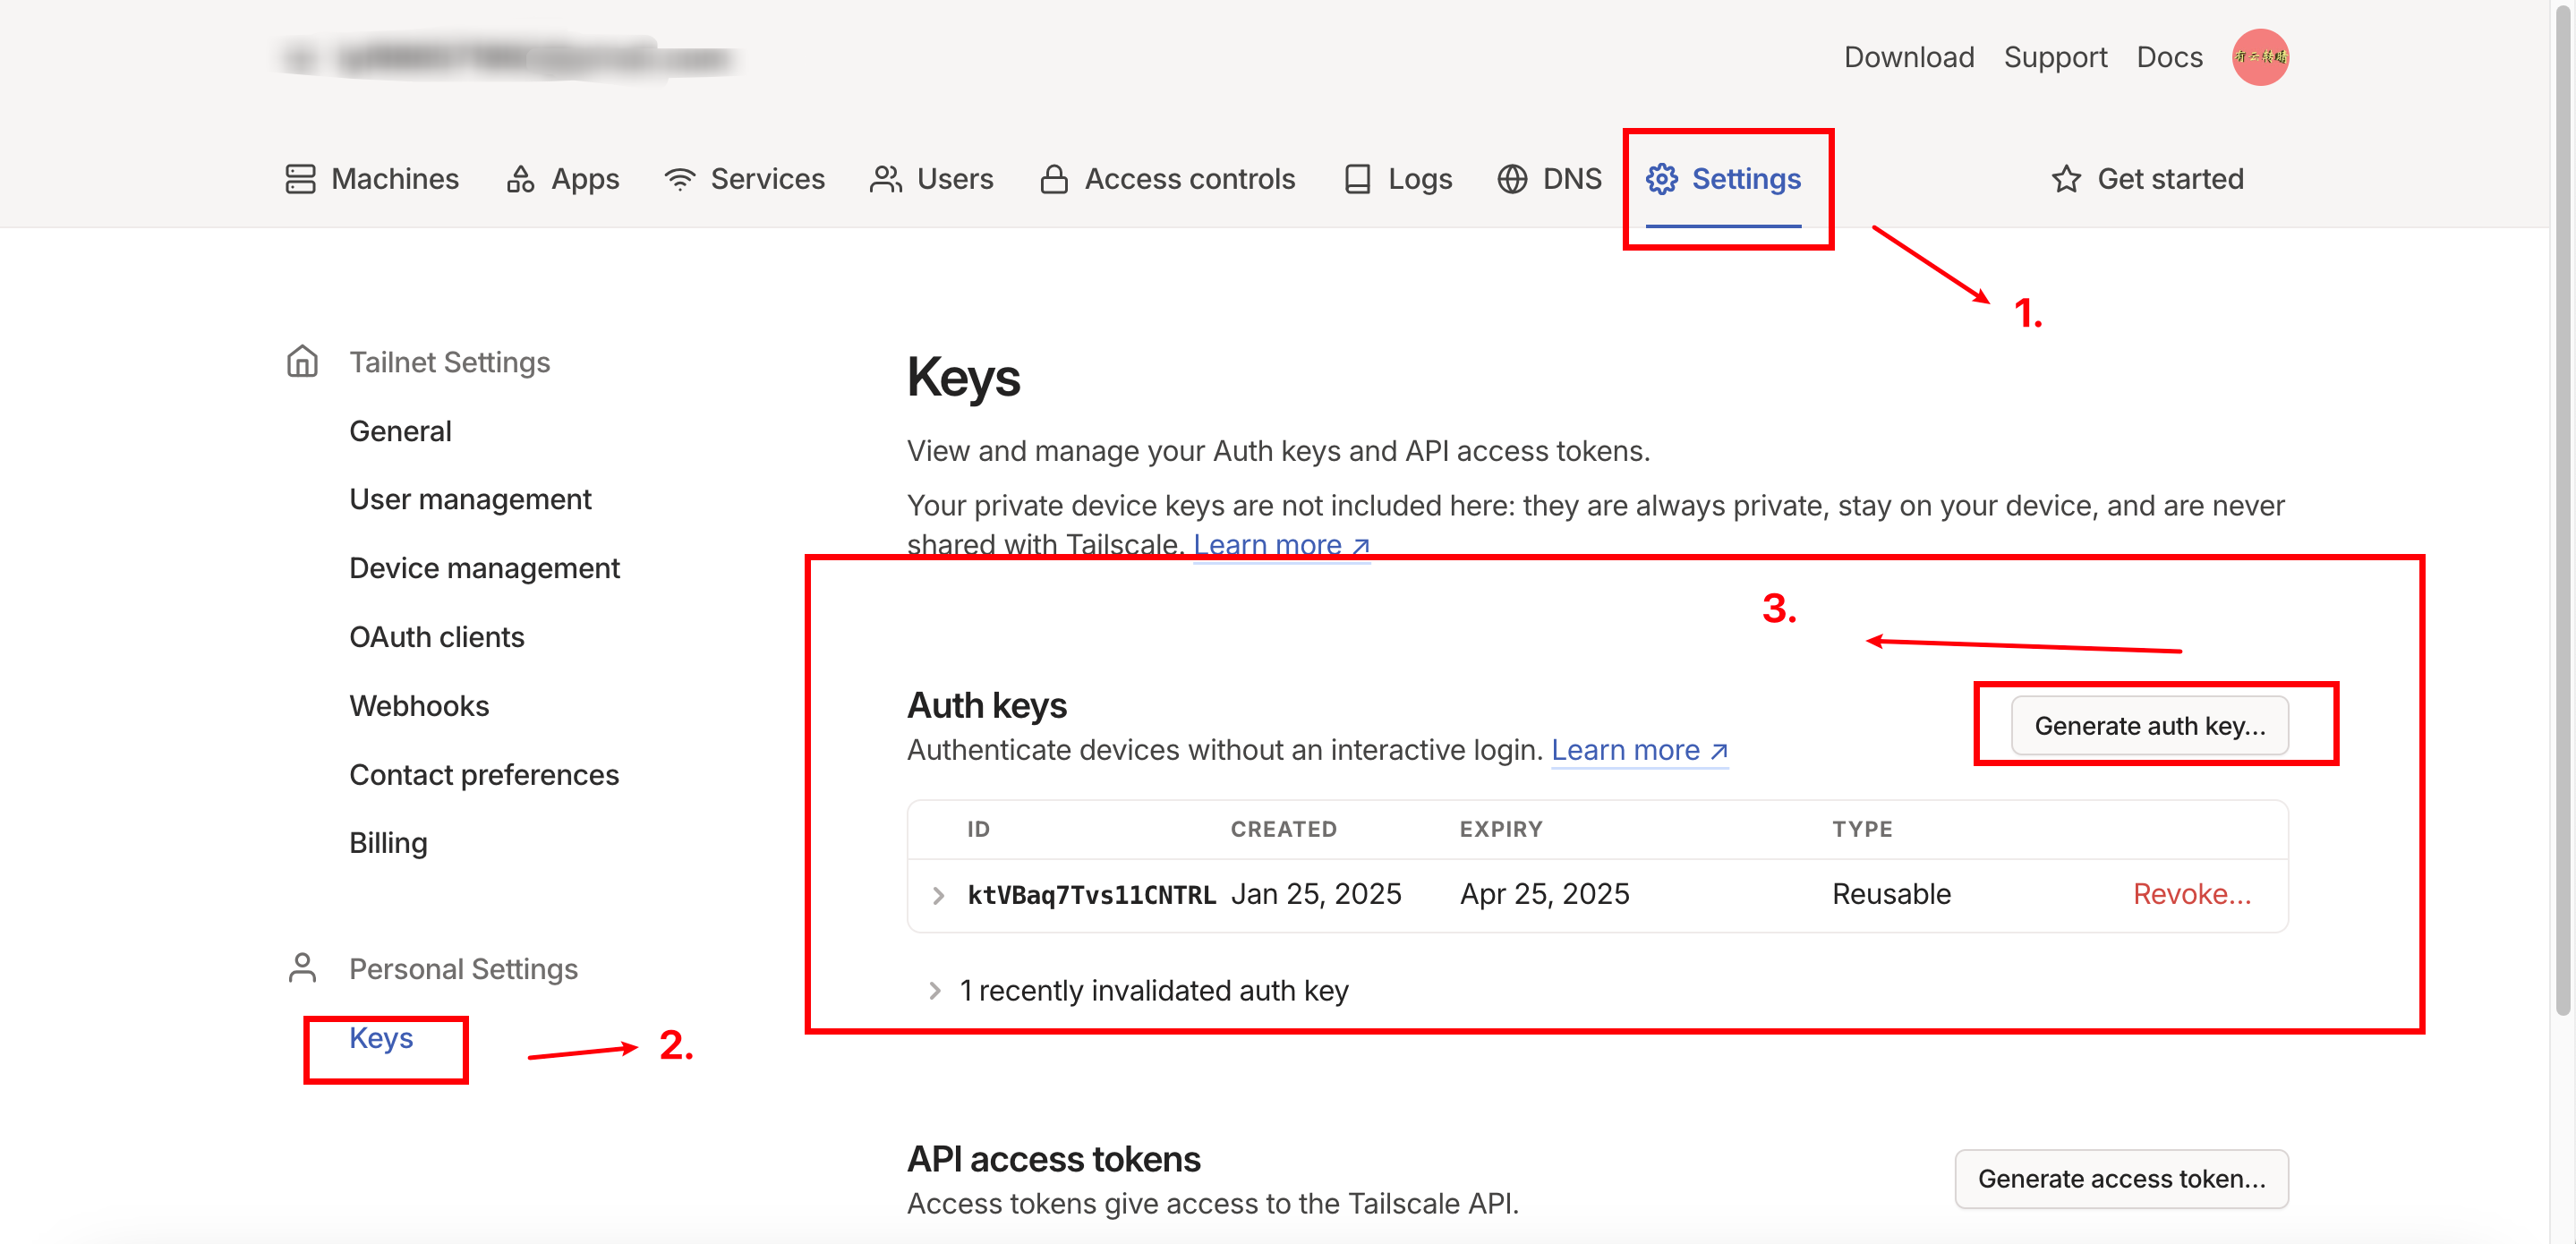Click the Users people icon
The height and width of the screenshot is (1244, 2576).
coord(886,179)
